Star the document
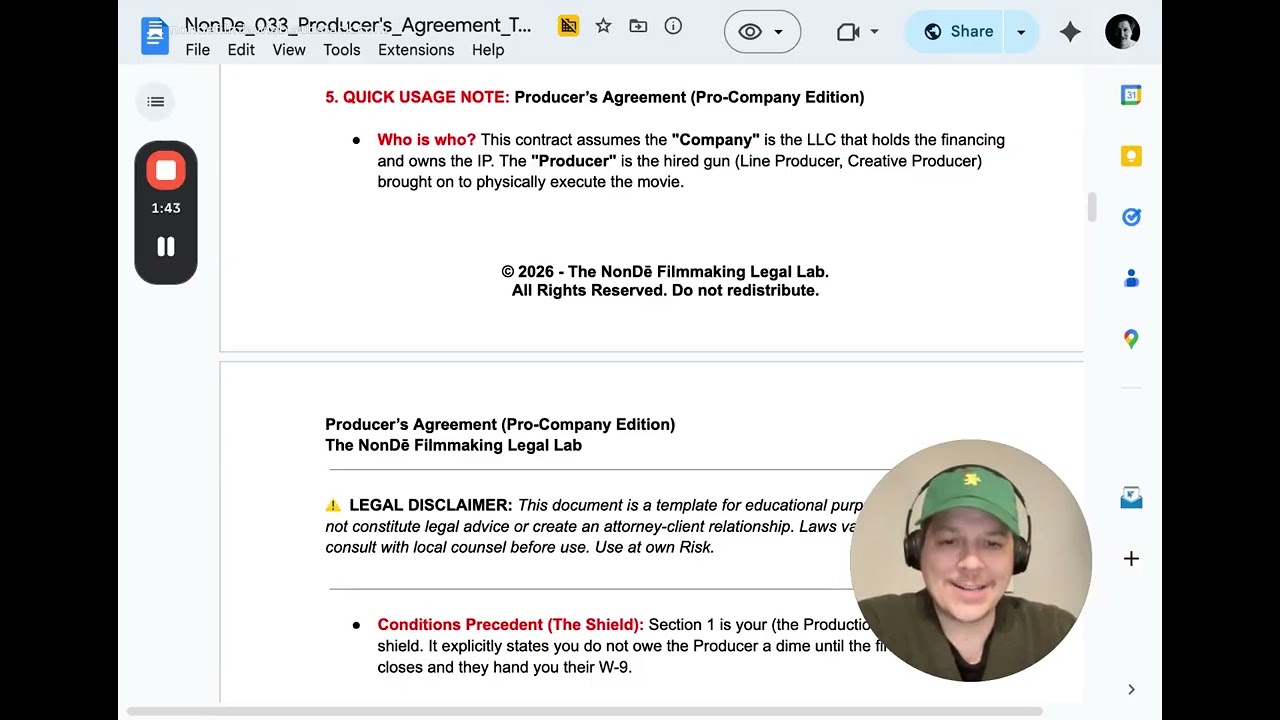 [x=603, y=26]
